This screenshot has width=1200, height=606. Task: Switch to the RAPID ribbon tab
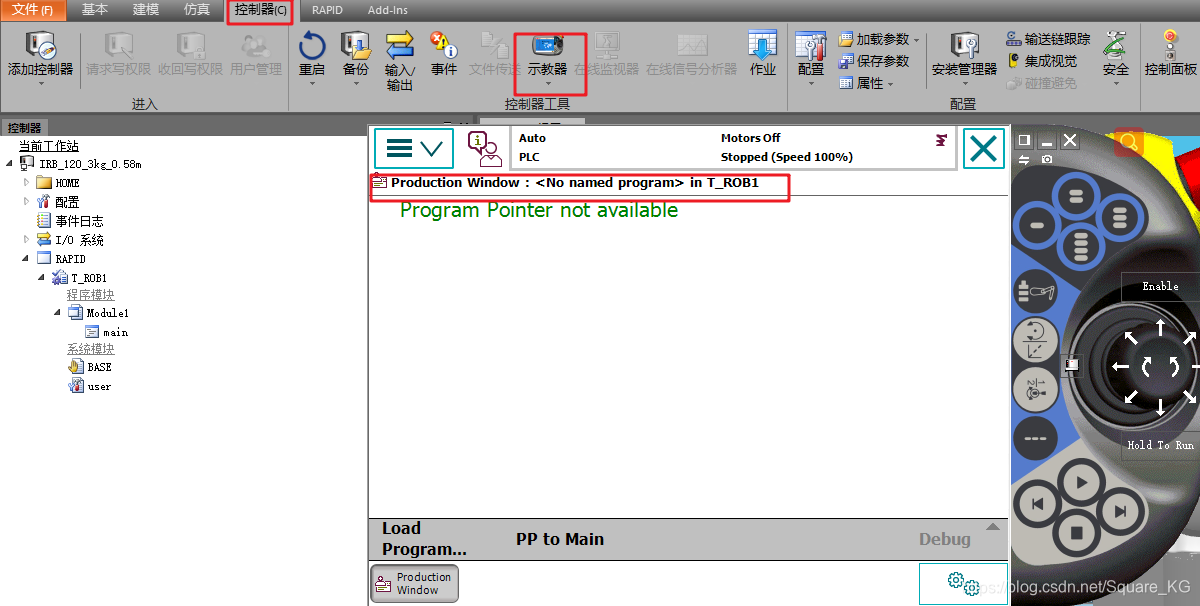(x=327, y=10)
